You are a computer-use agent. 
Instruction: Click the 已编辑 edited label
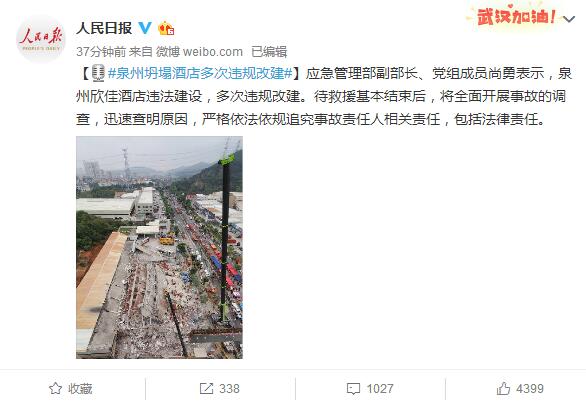coord(269,52)
